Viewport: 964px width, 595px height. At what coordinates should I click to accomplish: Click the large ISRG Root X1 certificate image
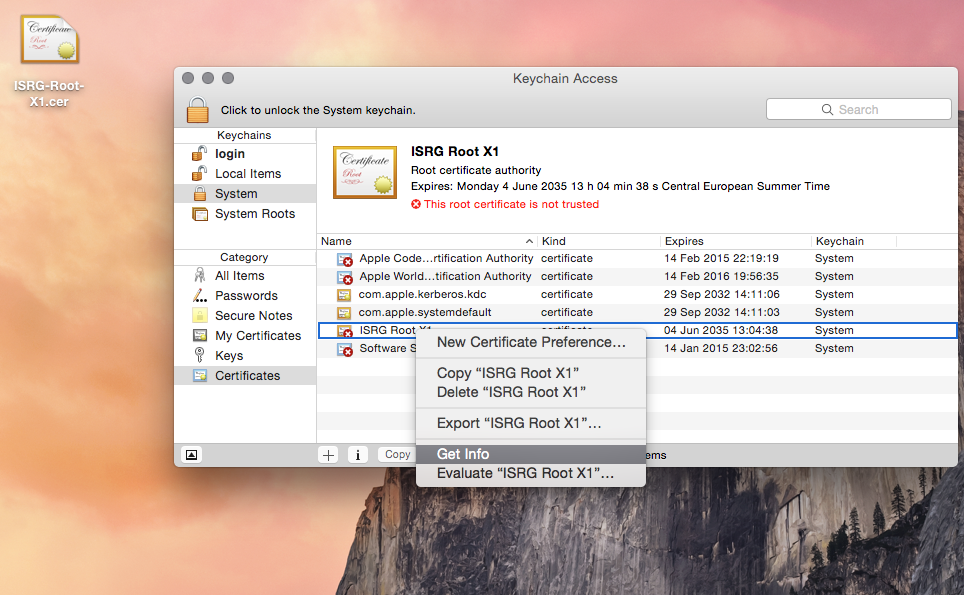[365, 173]
